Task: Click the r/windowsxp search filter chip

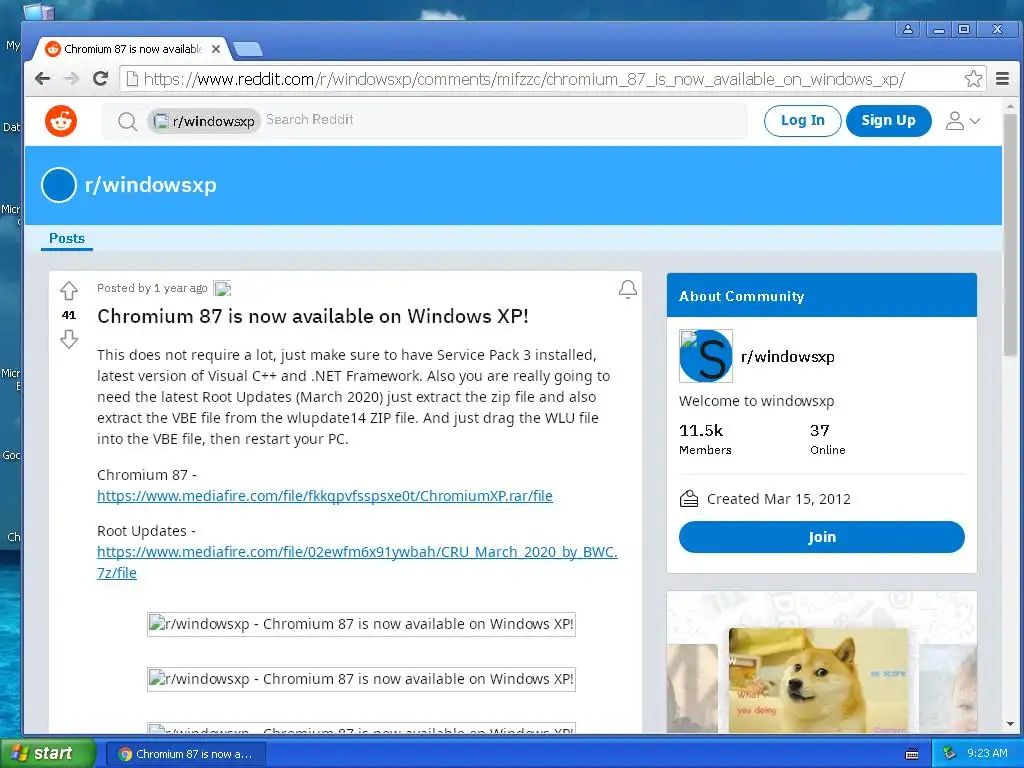Action: [x=204, y=121]
